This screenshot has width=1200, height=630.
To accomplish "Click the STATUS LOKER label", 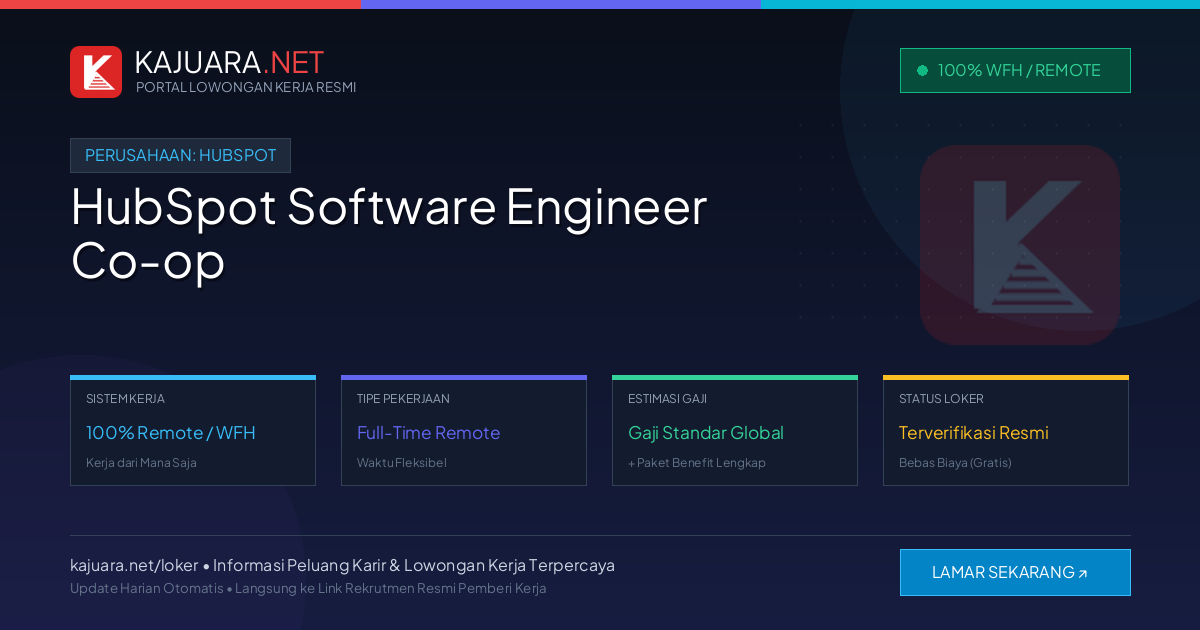I will tap(941, 398).
